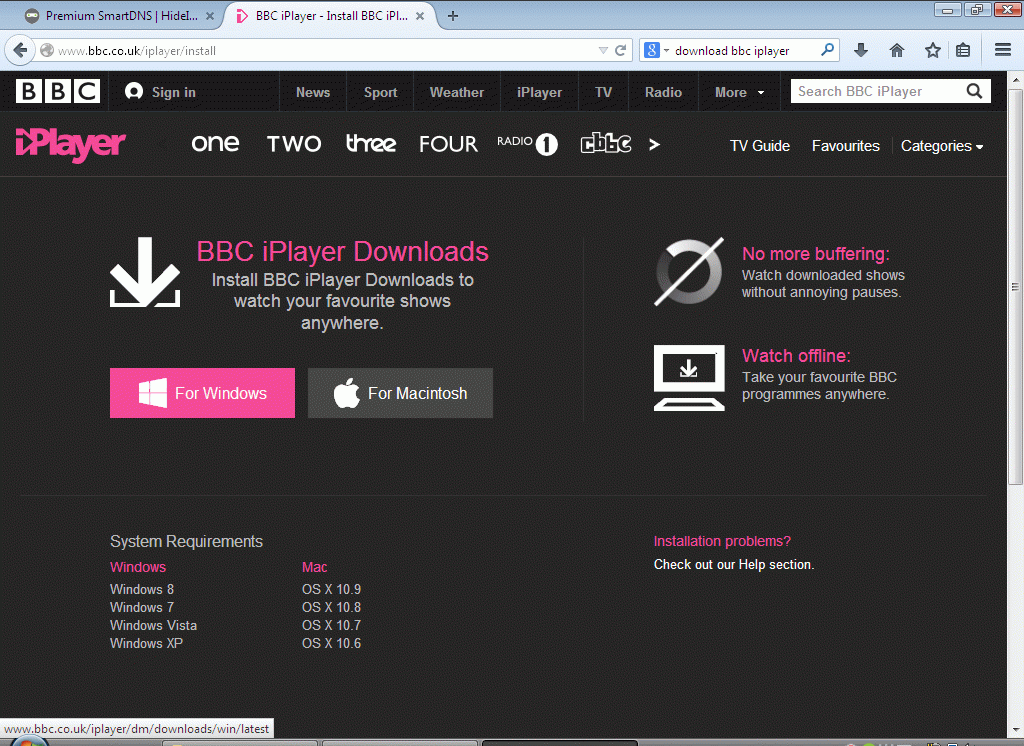Image resolution: width=1024 pixels, height=746 pixels.
Task: Open iPlayer in the BBC navigation
Action: click(x=539, y=92)
